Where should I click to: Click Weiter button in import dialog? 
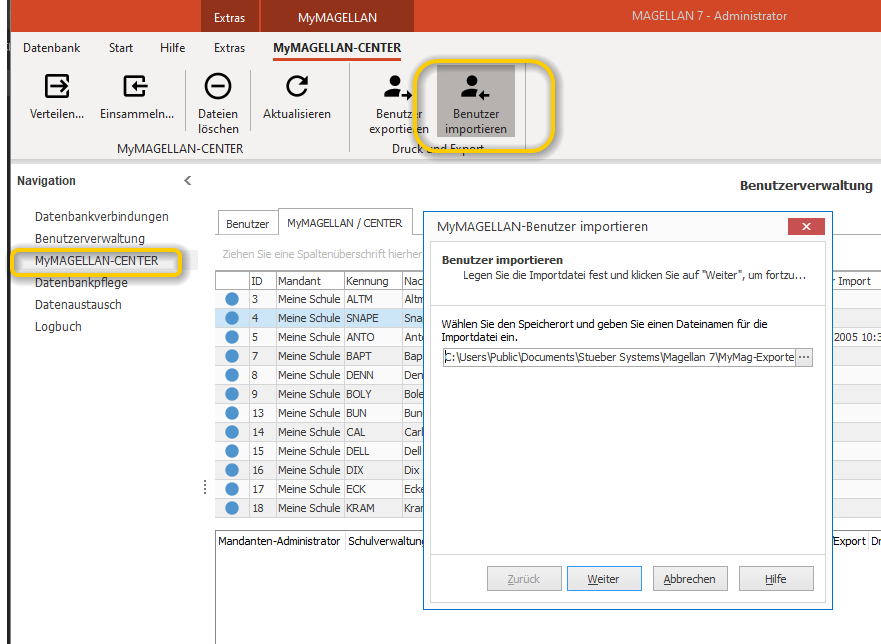tap(604, 579)
